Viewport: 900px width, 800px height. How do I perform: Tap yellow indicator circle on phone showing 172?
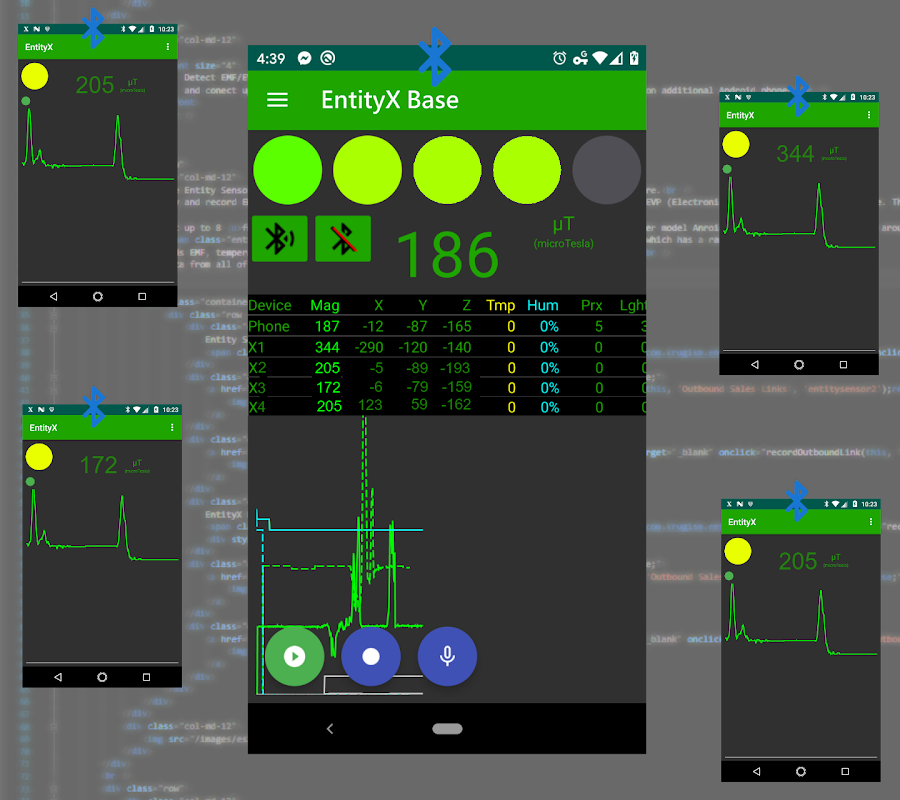tap(39, 457)
